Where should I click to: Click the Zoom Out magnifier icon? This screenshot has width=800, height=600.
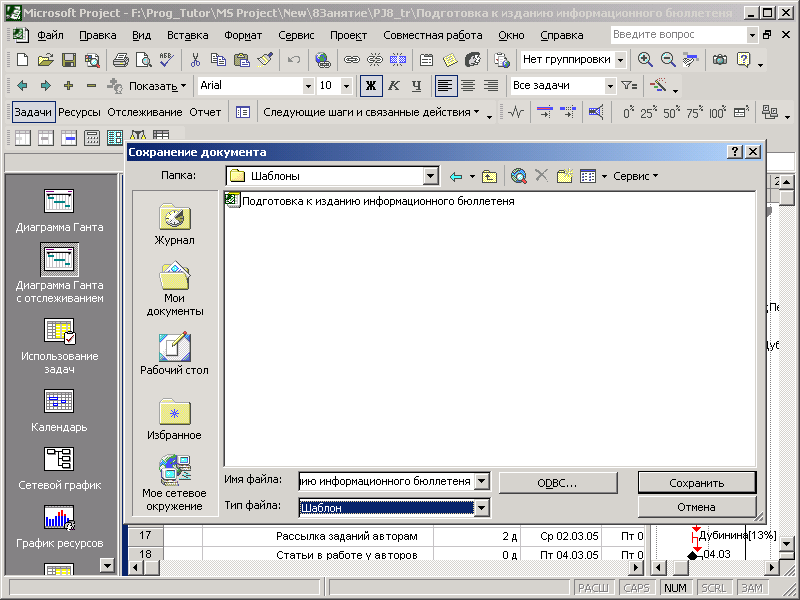[668, 60]
